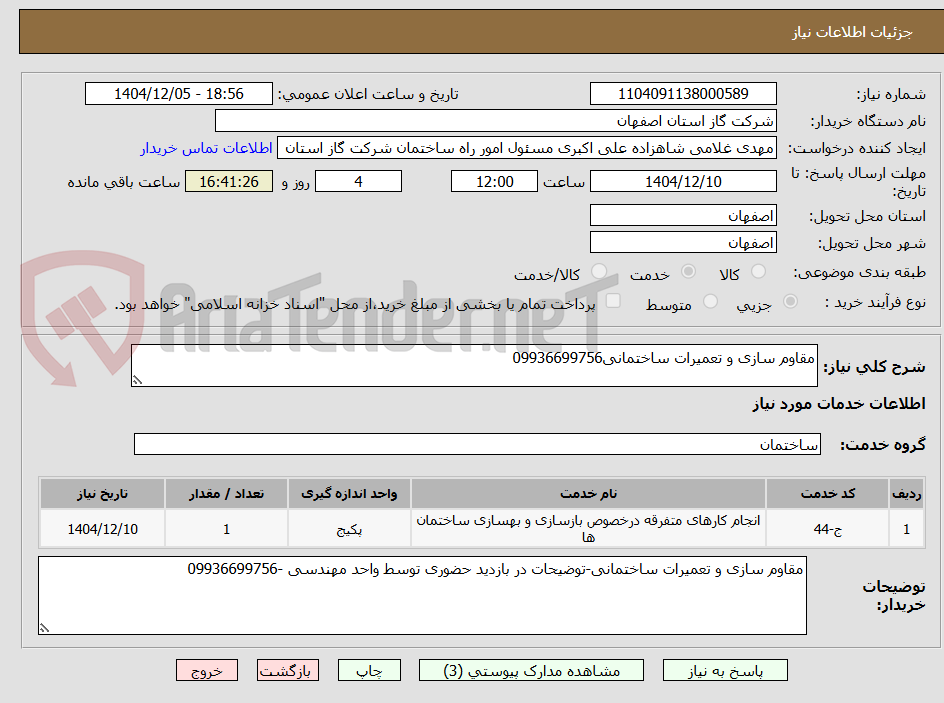The width and height of the screenshot is (944, 703).
Task: Click the ساعت field showing 12:00
Action: 494,181
